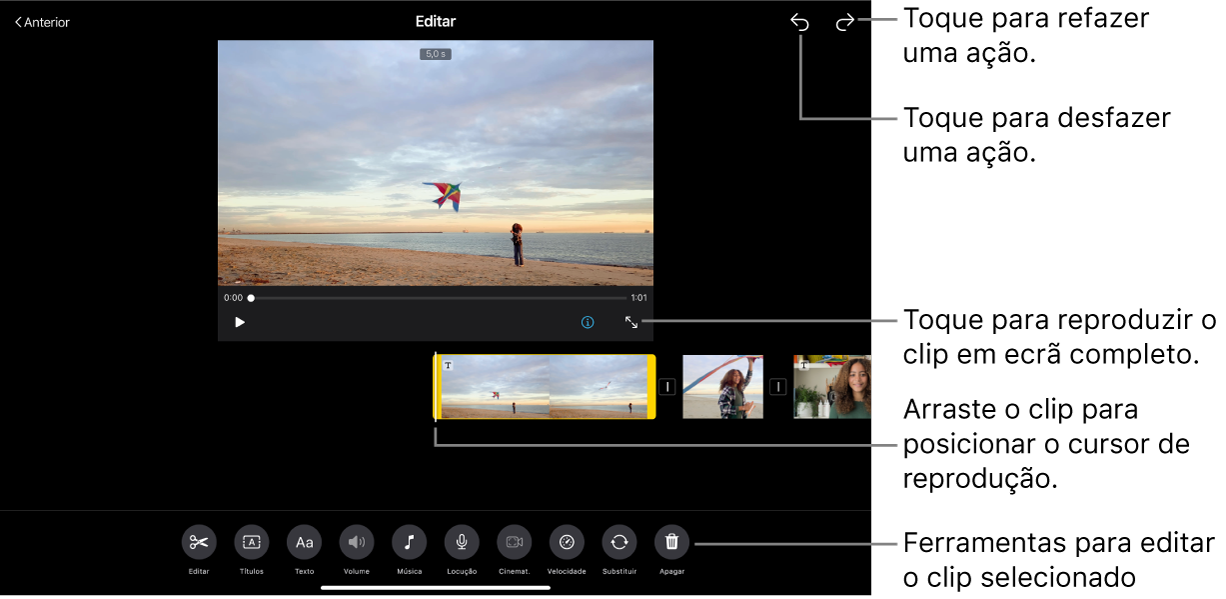
Task: Select the smiling woman selfie clip
Action: click(x=832, y=387)
